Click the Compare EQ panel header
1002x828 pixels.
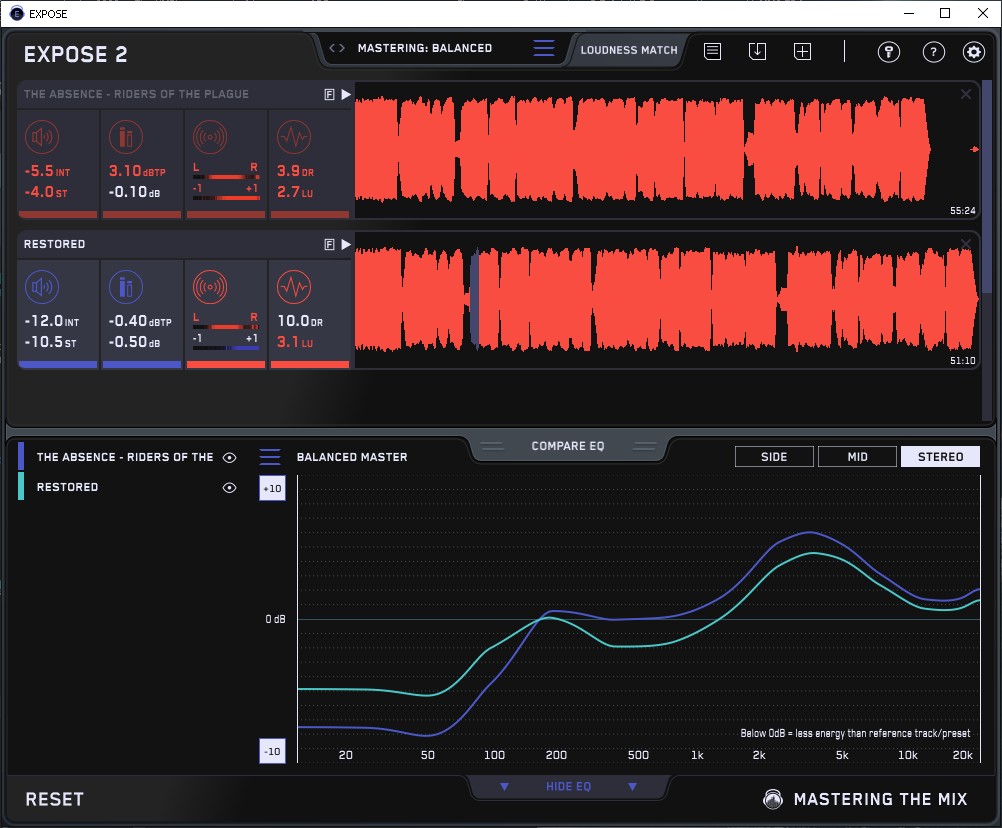click(567, 446)
